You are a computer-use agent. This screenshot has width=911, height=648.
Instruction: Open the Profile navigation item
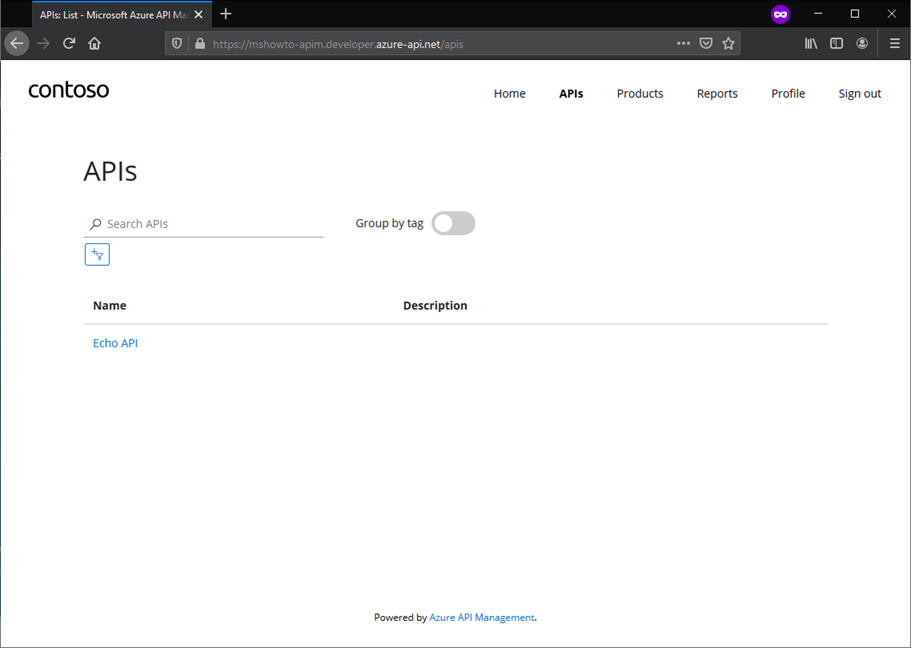(788, 94)
